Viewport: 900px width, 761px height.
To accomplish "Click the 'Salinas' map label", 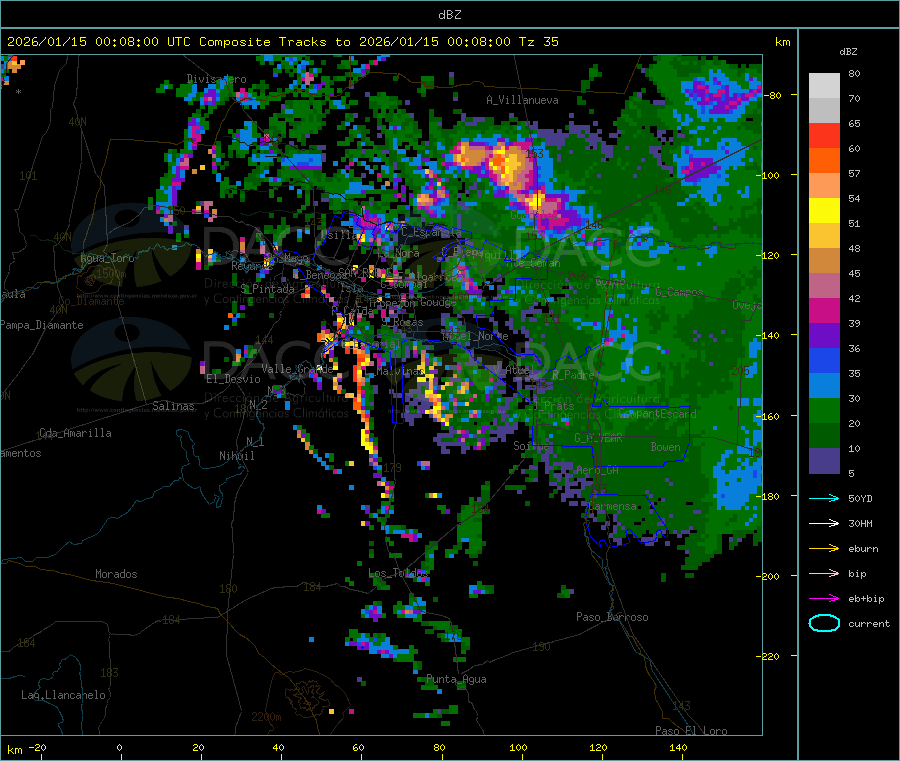I will tap(173, 406).
